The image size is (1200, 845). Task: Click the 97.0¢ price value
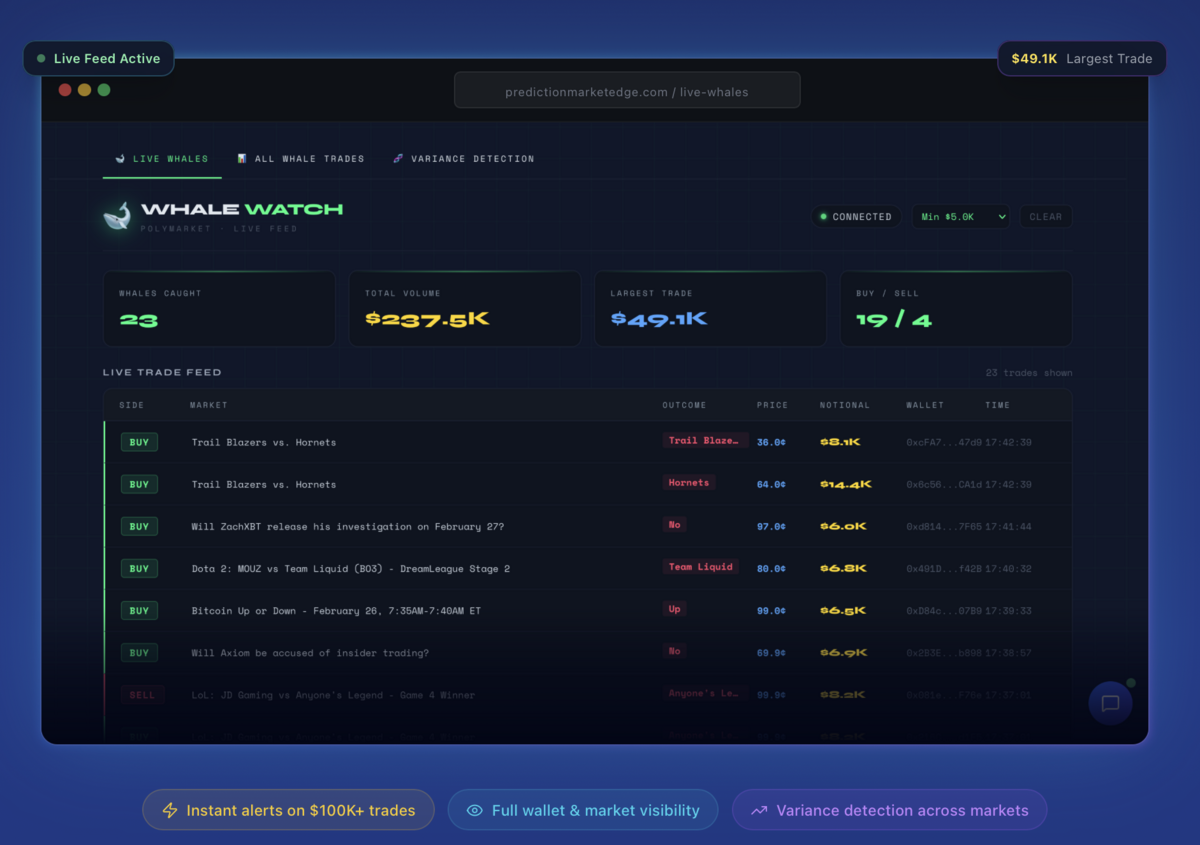771,526
